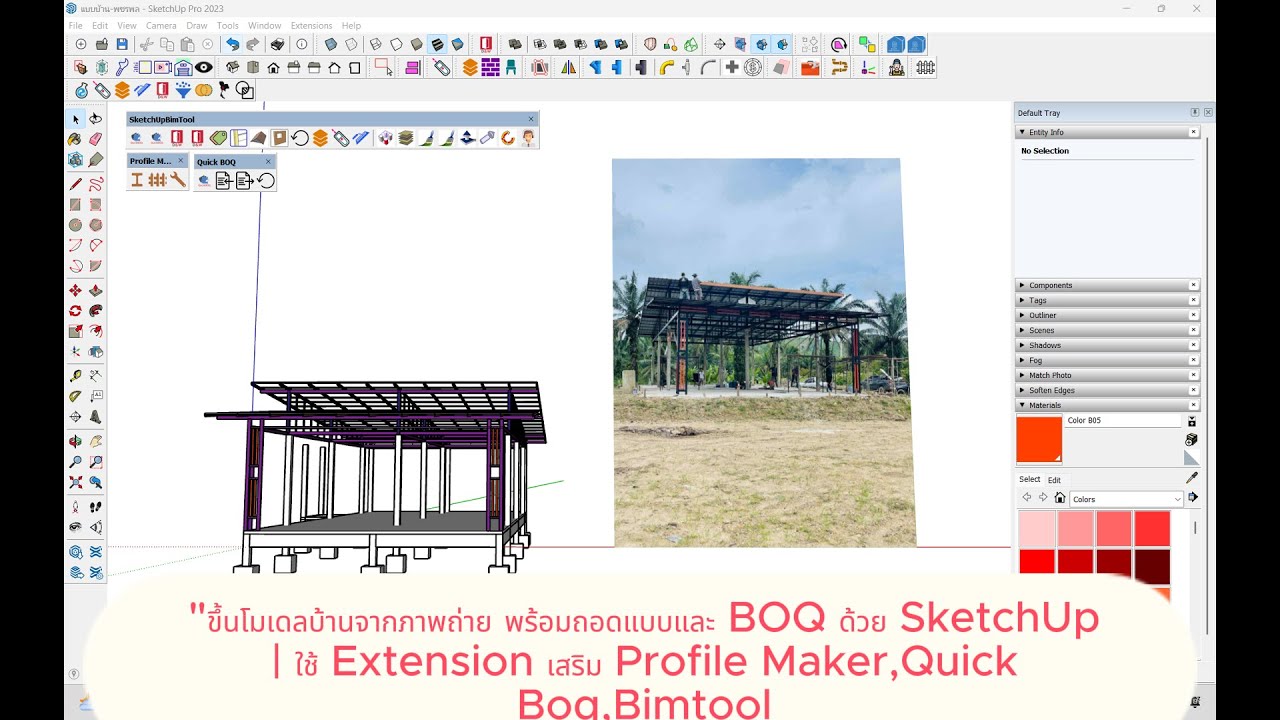Toggle Wireframe style icon
1280x720 pixels.
click(374, 44)
